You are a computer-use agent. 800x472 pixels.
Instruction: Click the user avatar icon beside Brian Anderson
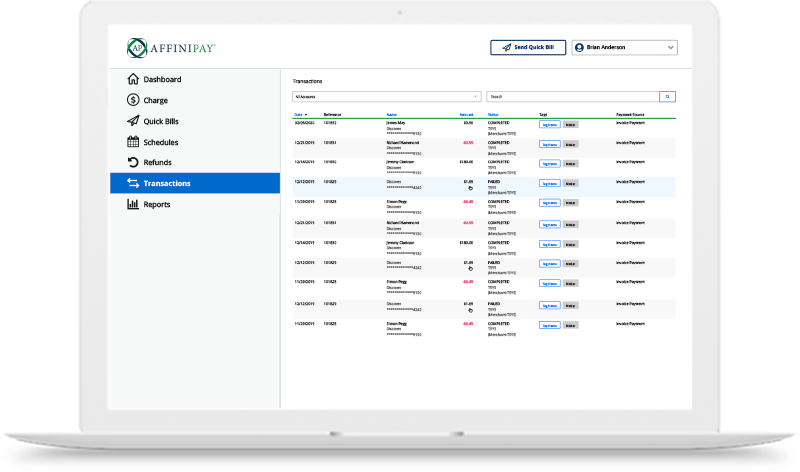(579, 47)
